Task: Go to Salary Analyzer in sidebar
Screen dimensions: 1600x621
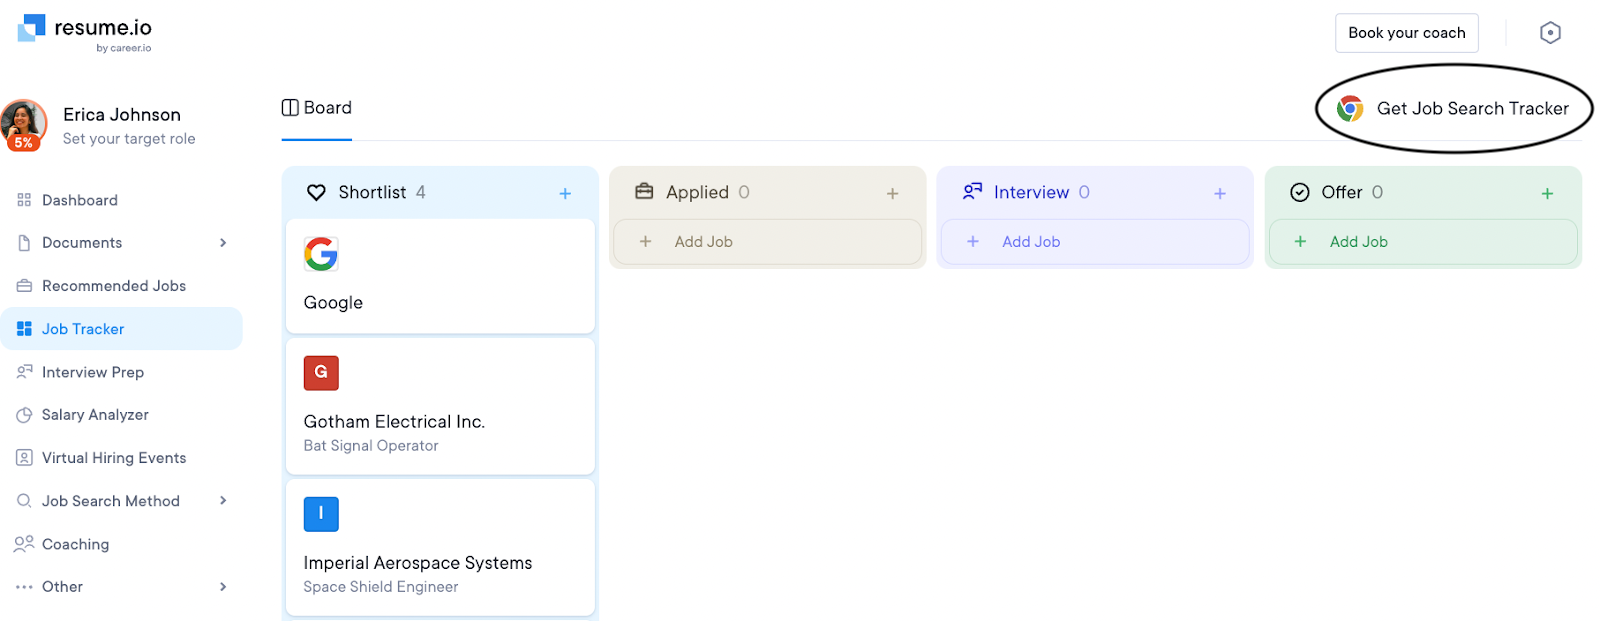Action: 95,415
